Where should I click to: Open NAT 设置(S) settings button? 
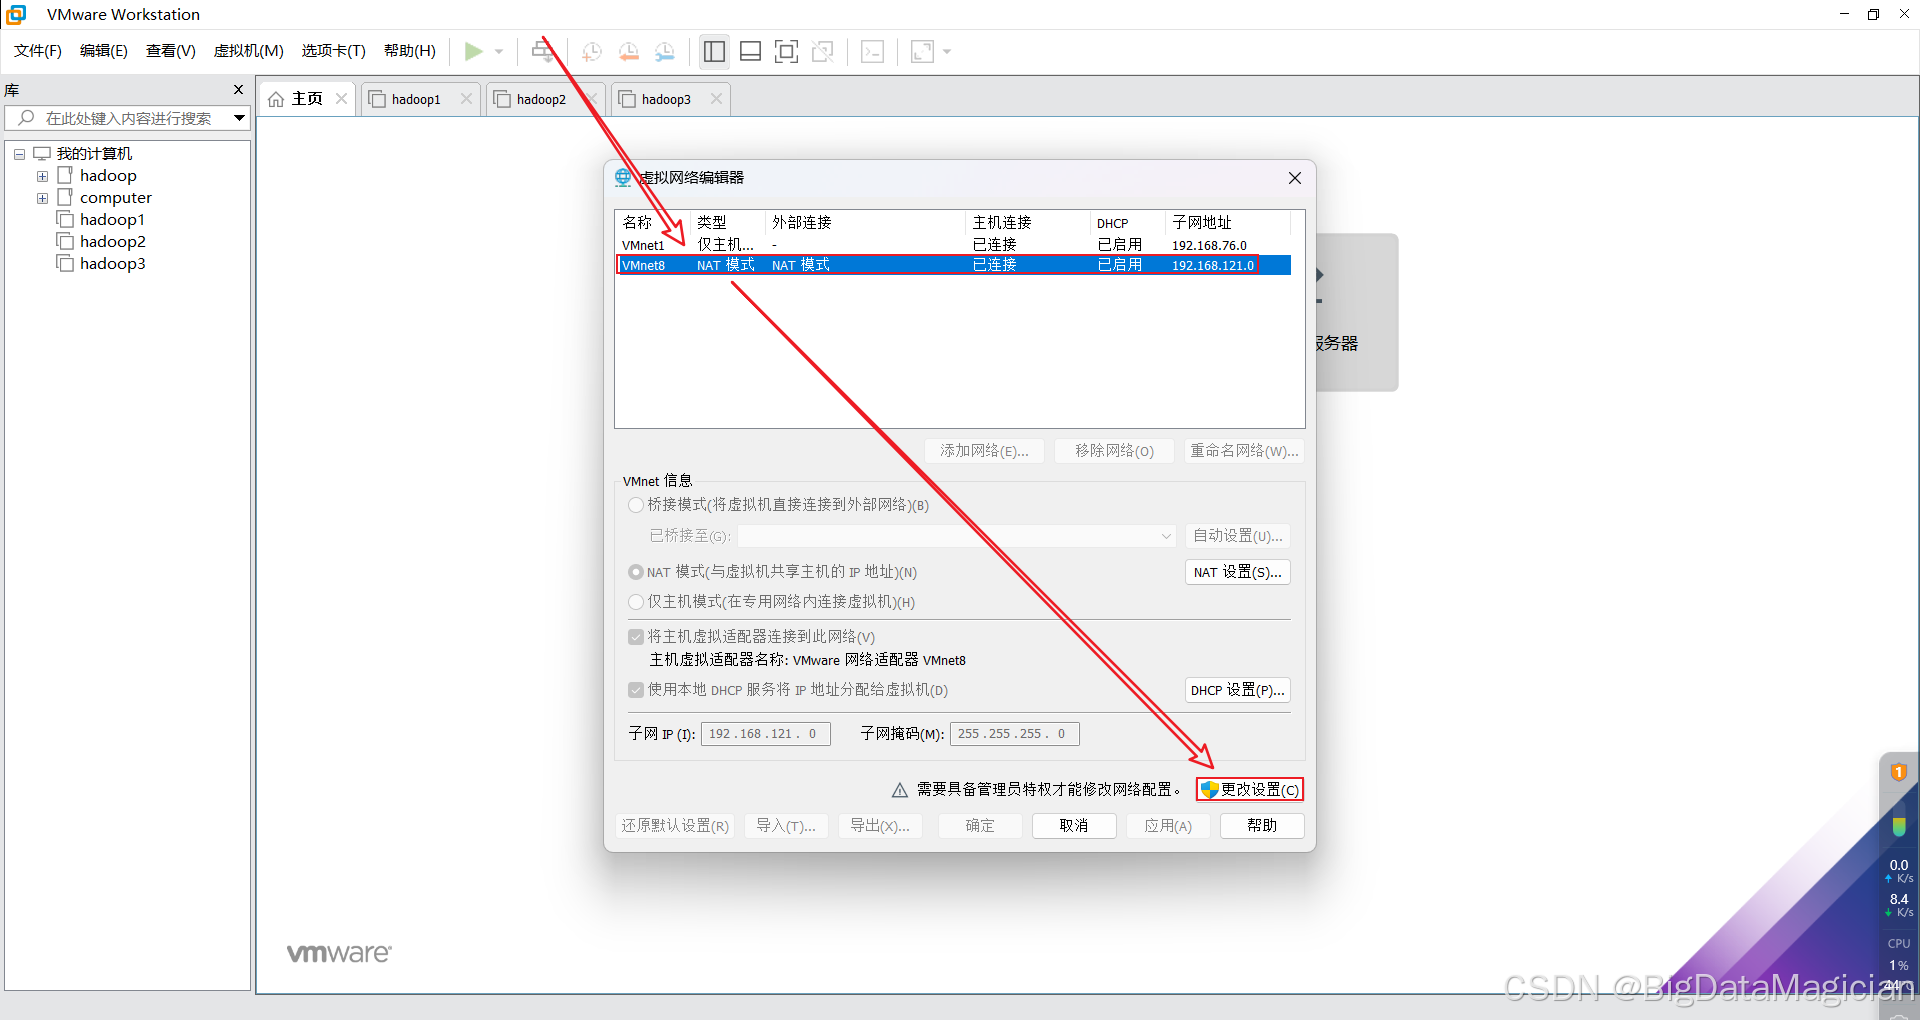click(x=1237, y=572)
